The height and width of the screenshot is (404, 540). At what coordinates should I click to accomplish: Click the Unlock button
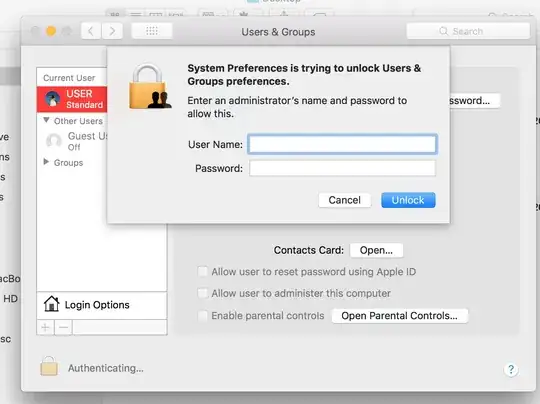tap(408, 200)
